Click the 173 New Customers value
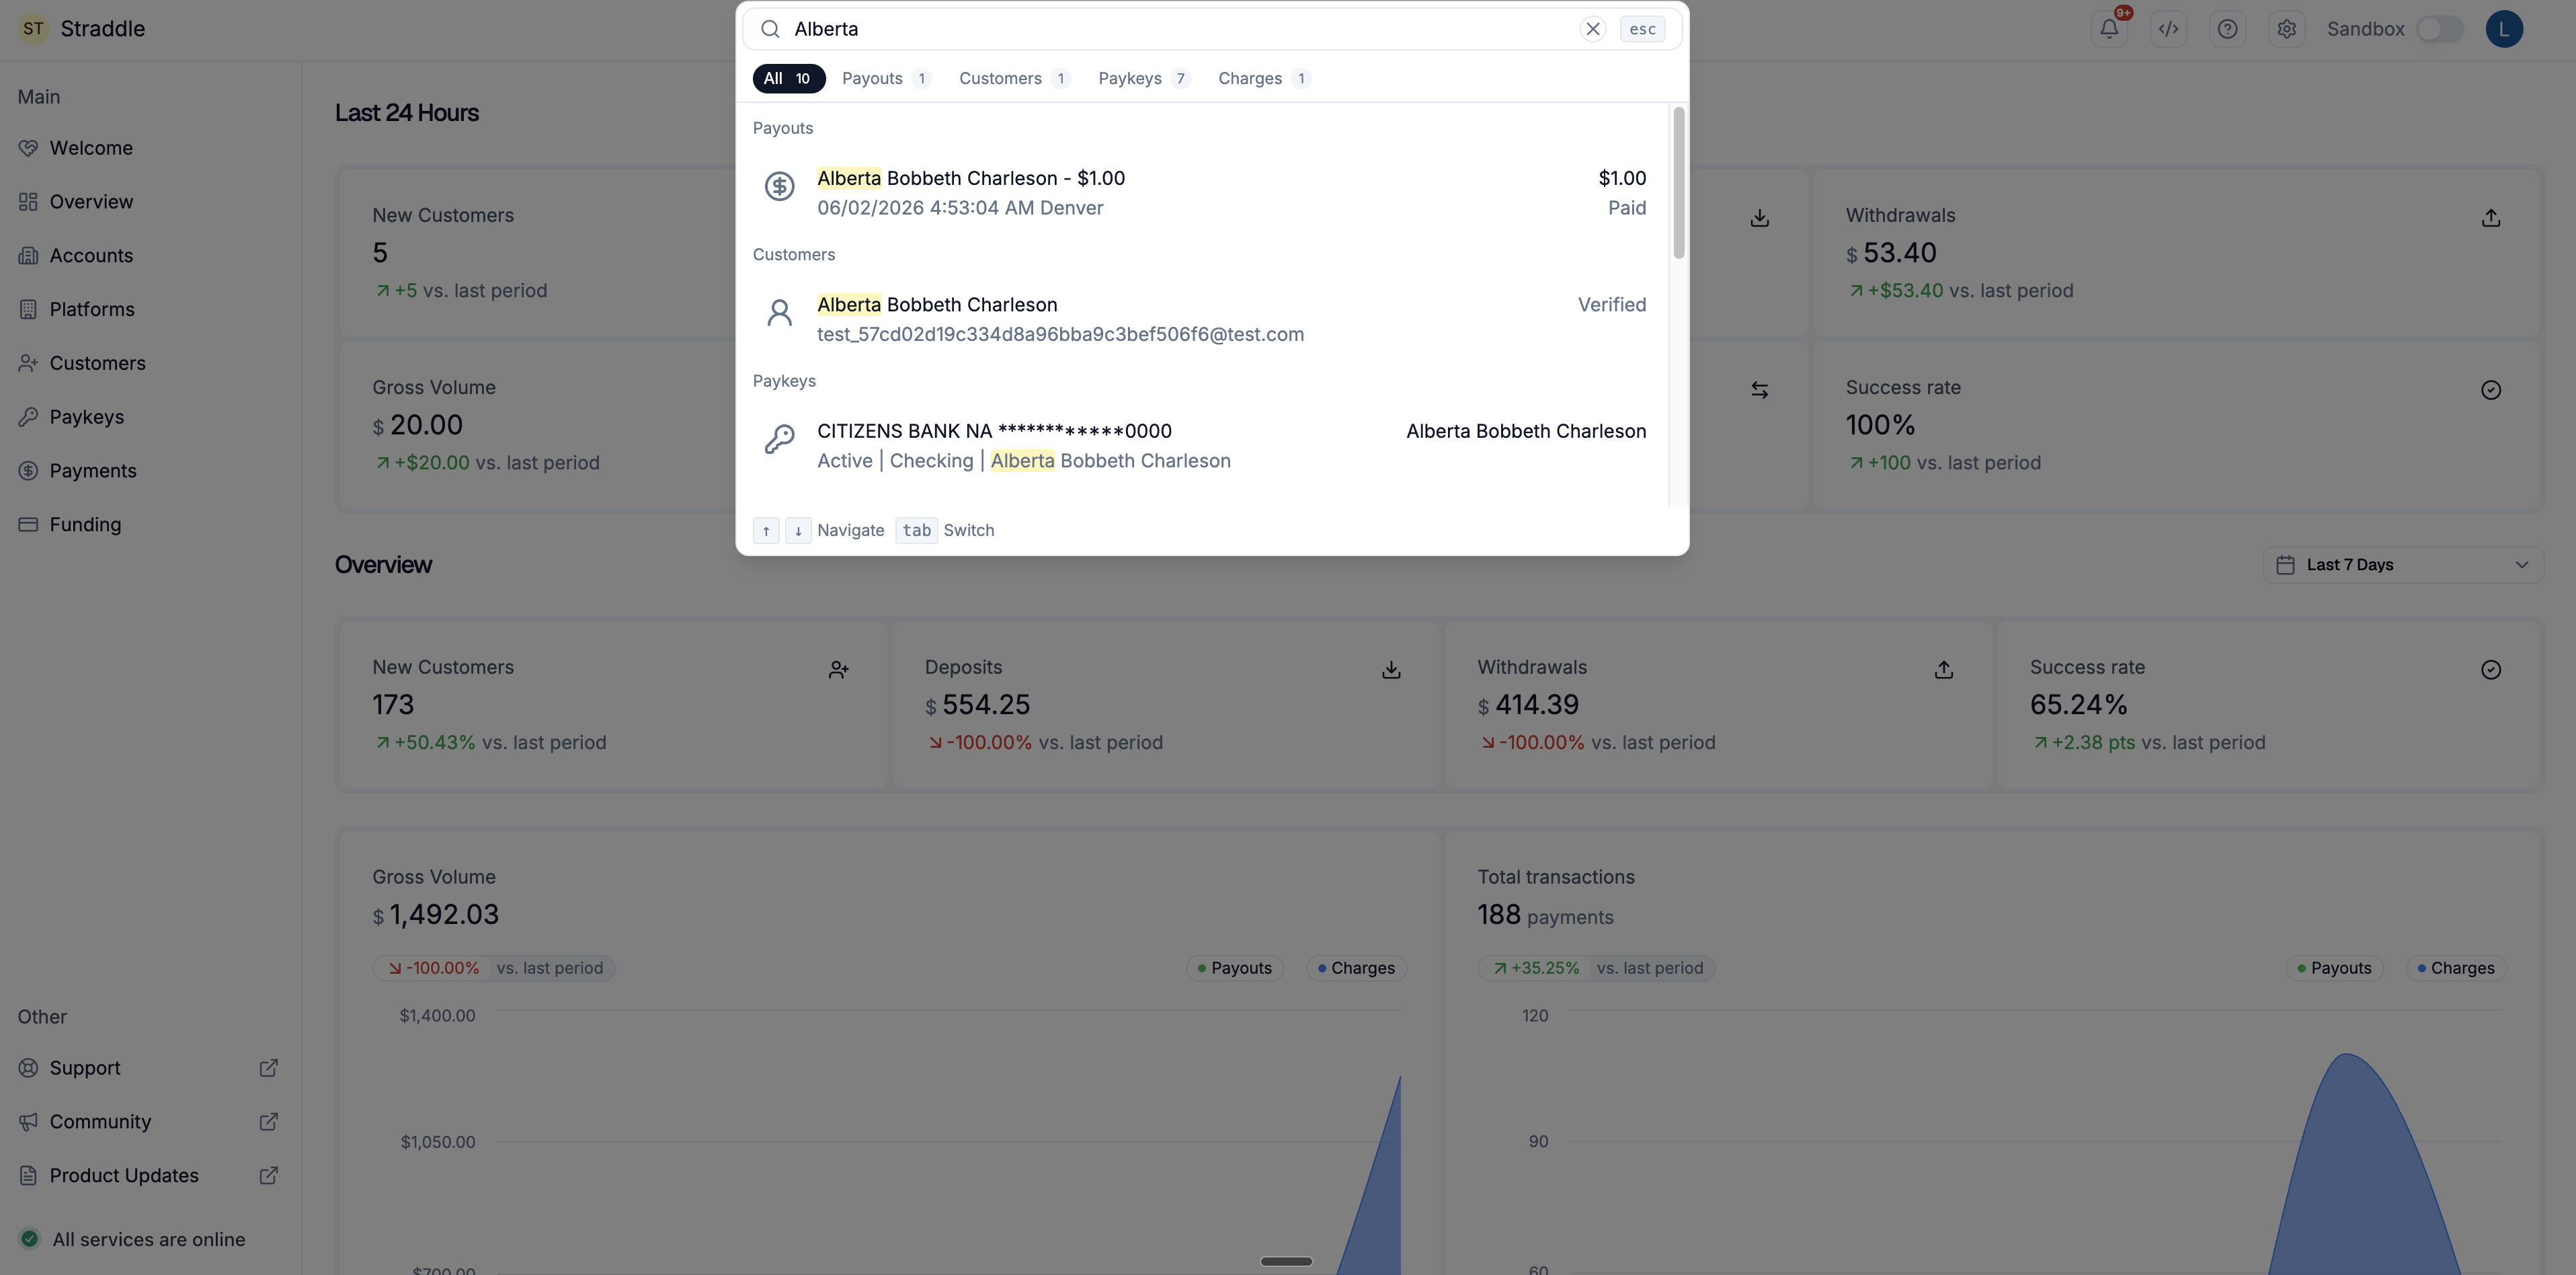 tap(393, 705)
